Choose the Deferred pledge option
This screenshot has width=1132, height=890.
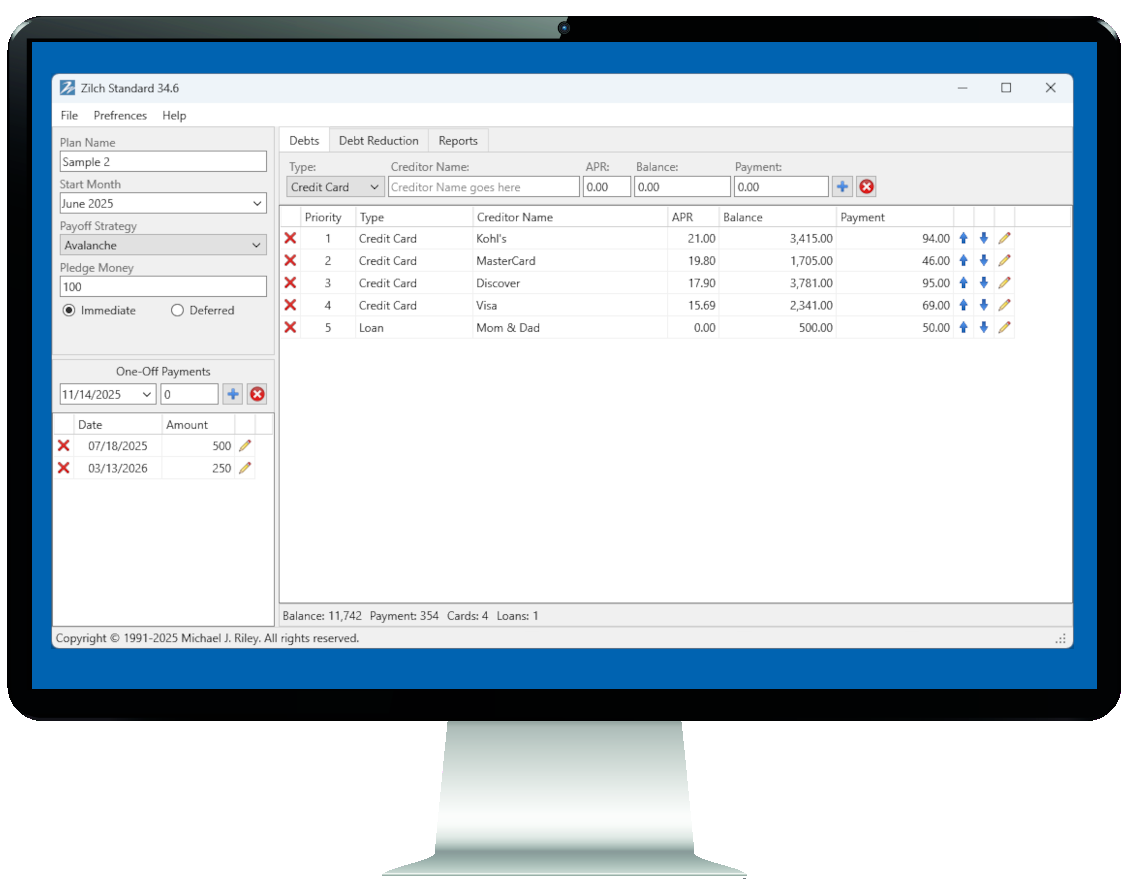pos(178,311)
